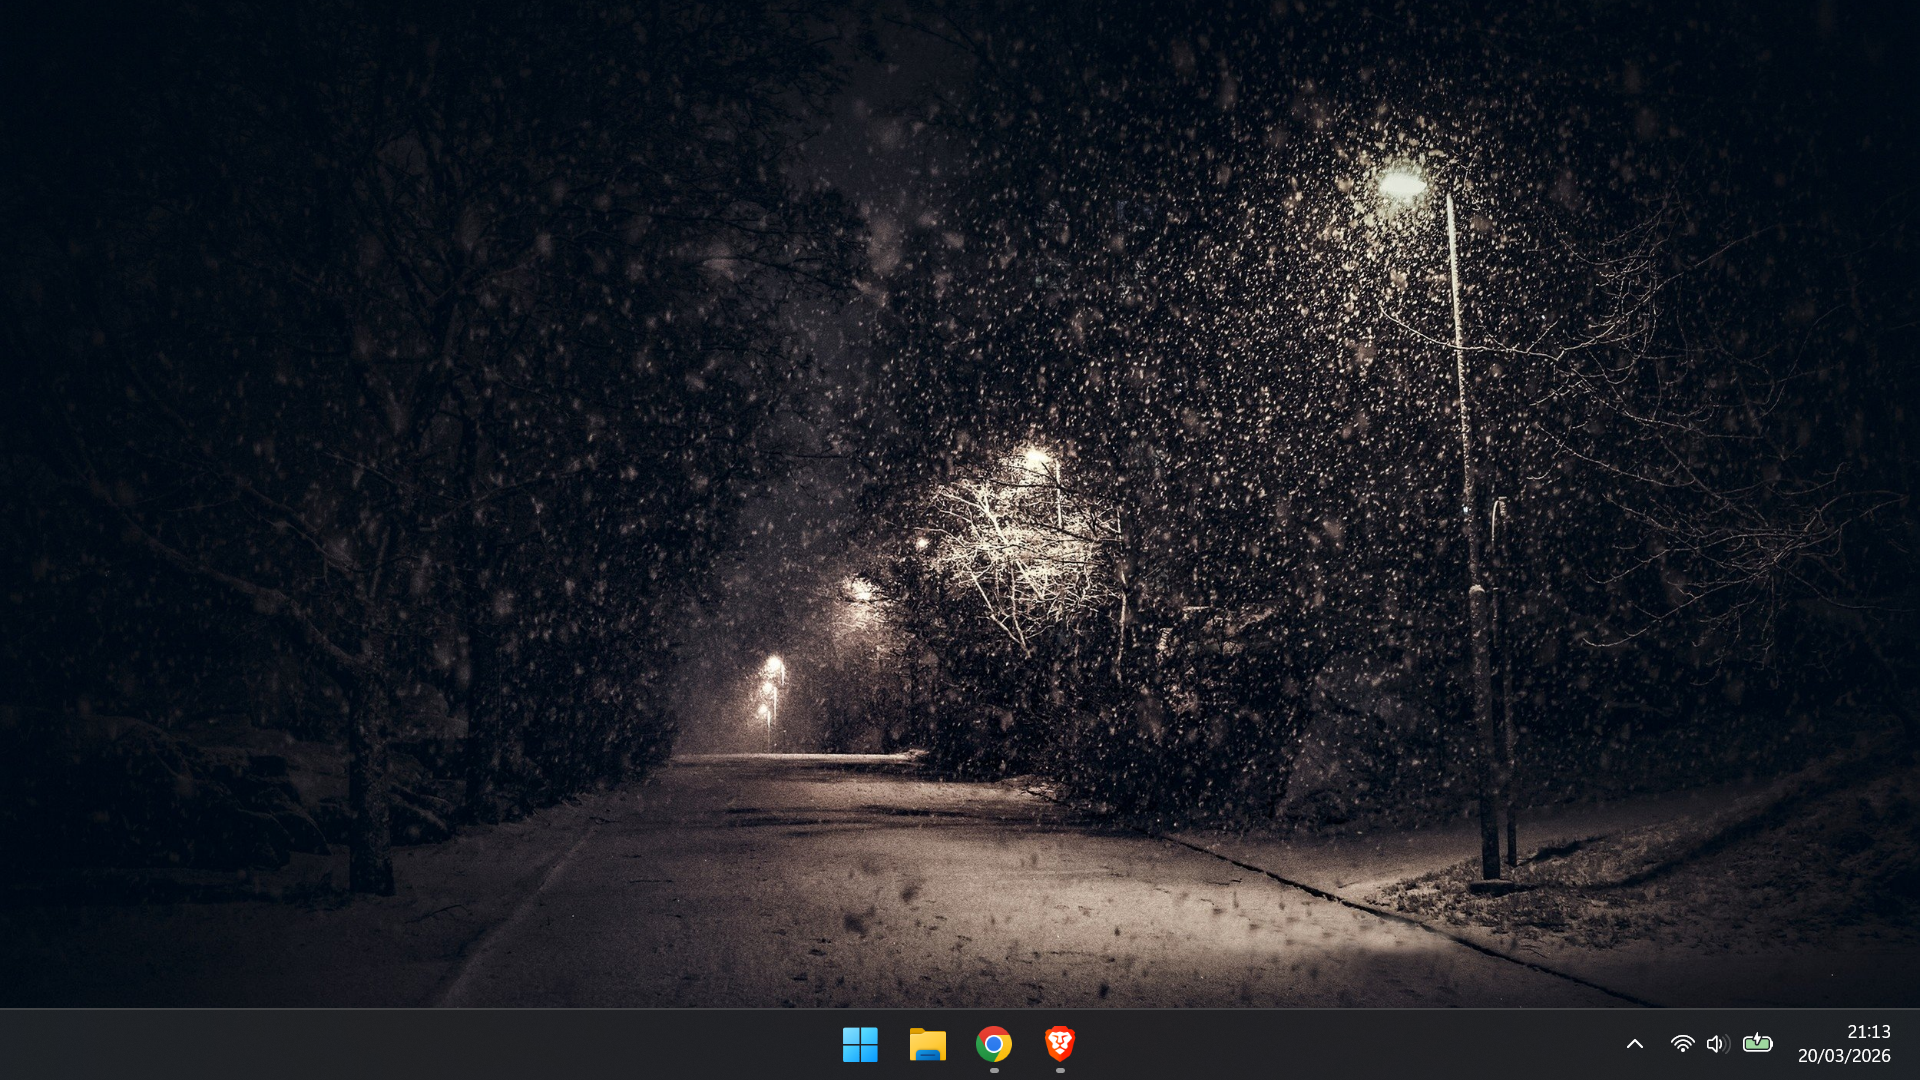Click the 21:13 clock time
This screenshot has height=1080, width=1920.
1868,1032
